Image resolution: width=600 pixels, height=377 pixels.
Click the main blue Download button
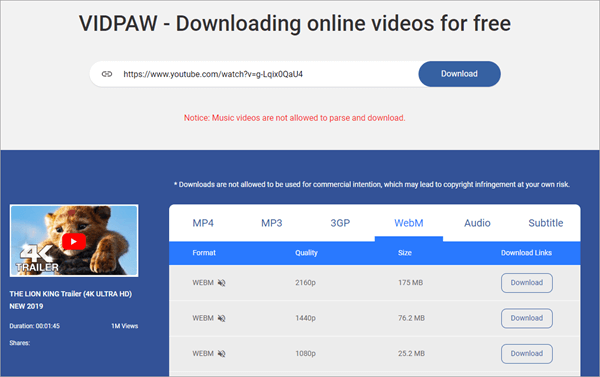(459, 74)
